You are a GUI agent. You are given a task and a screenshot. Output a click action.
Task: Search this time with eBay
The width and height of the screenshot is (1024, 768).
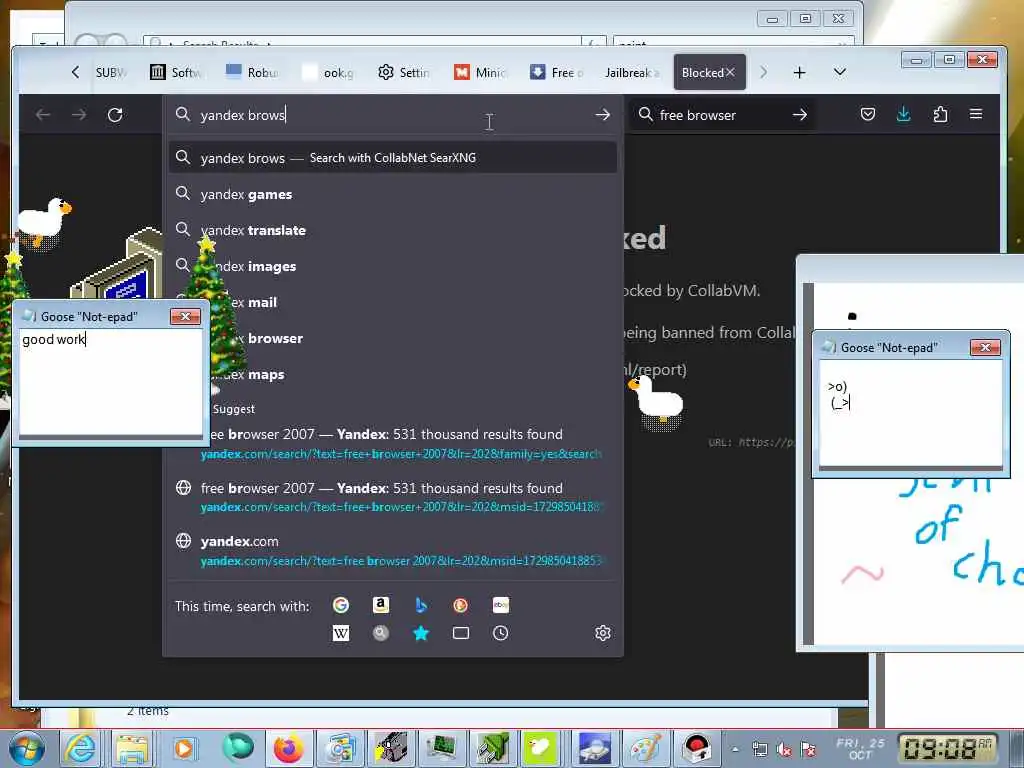(501, 605)
